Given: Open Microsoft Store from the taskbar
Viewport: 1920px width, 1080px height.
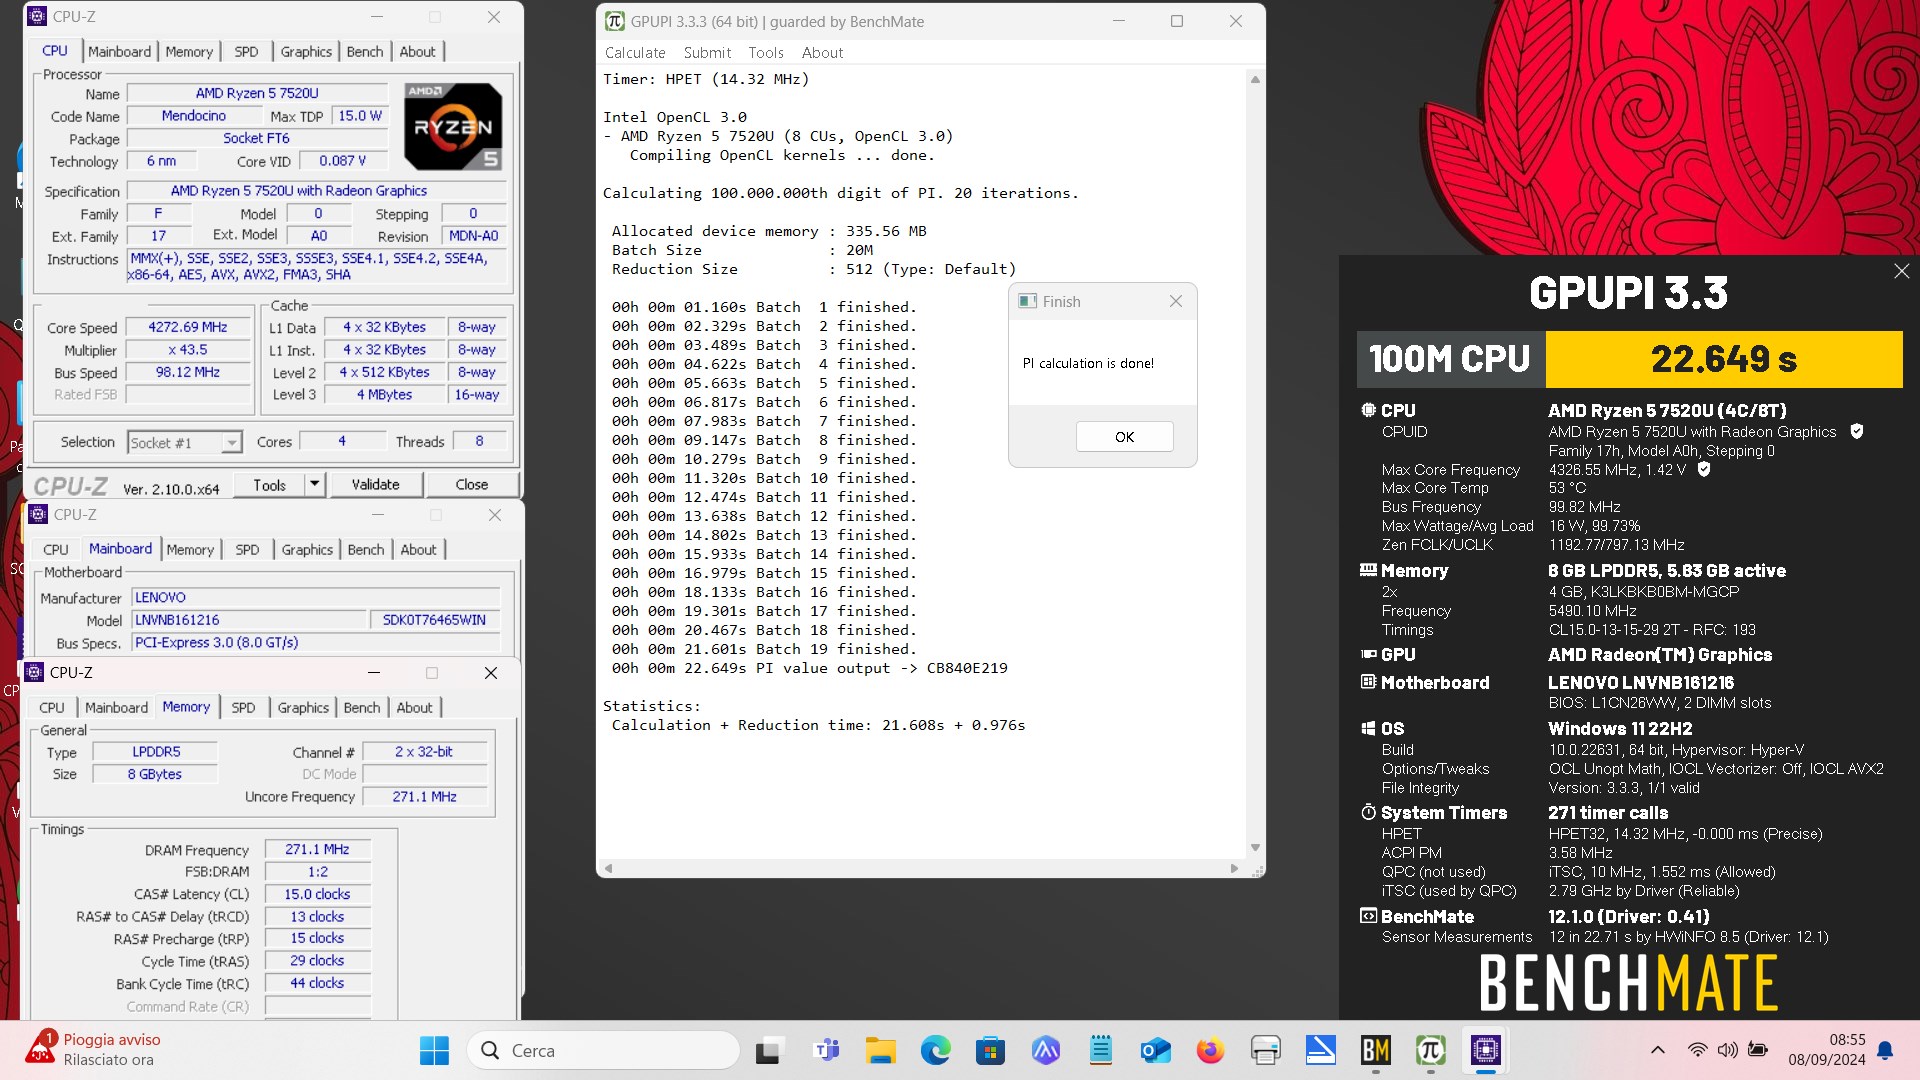Looking at the screenshot, I should (990, 1051).
